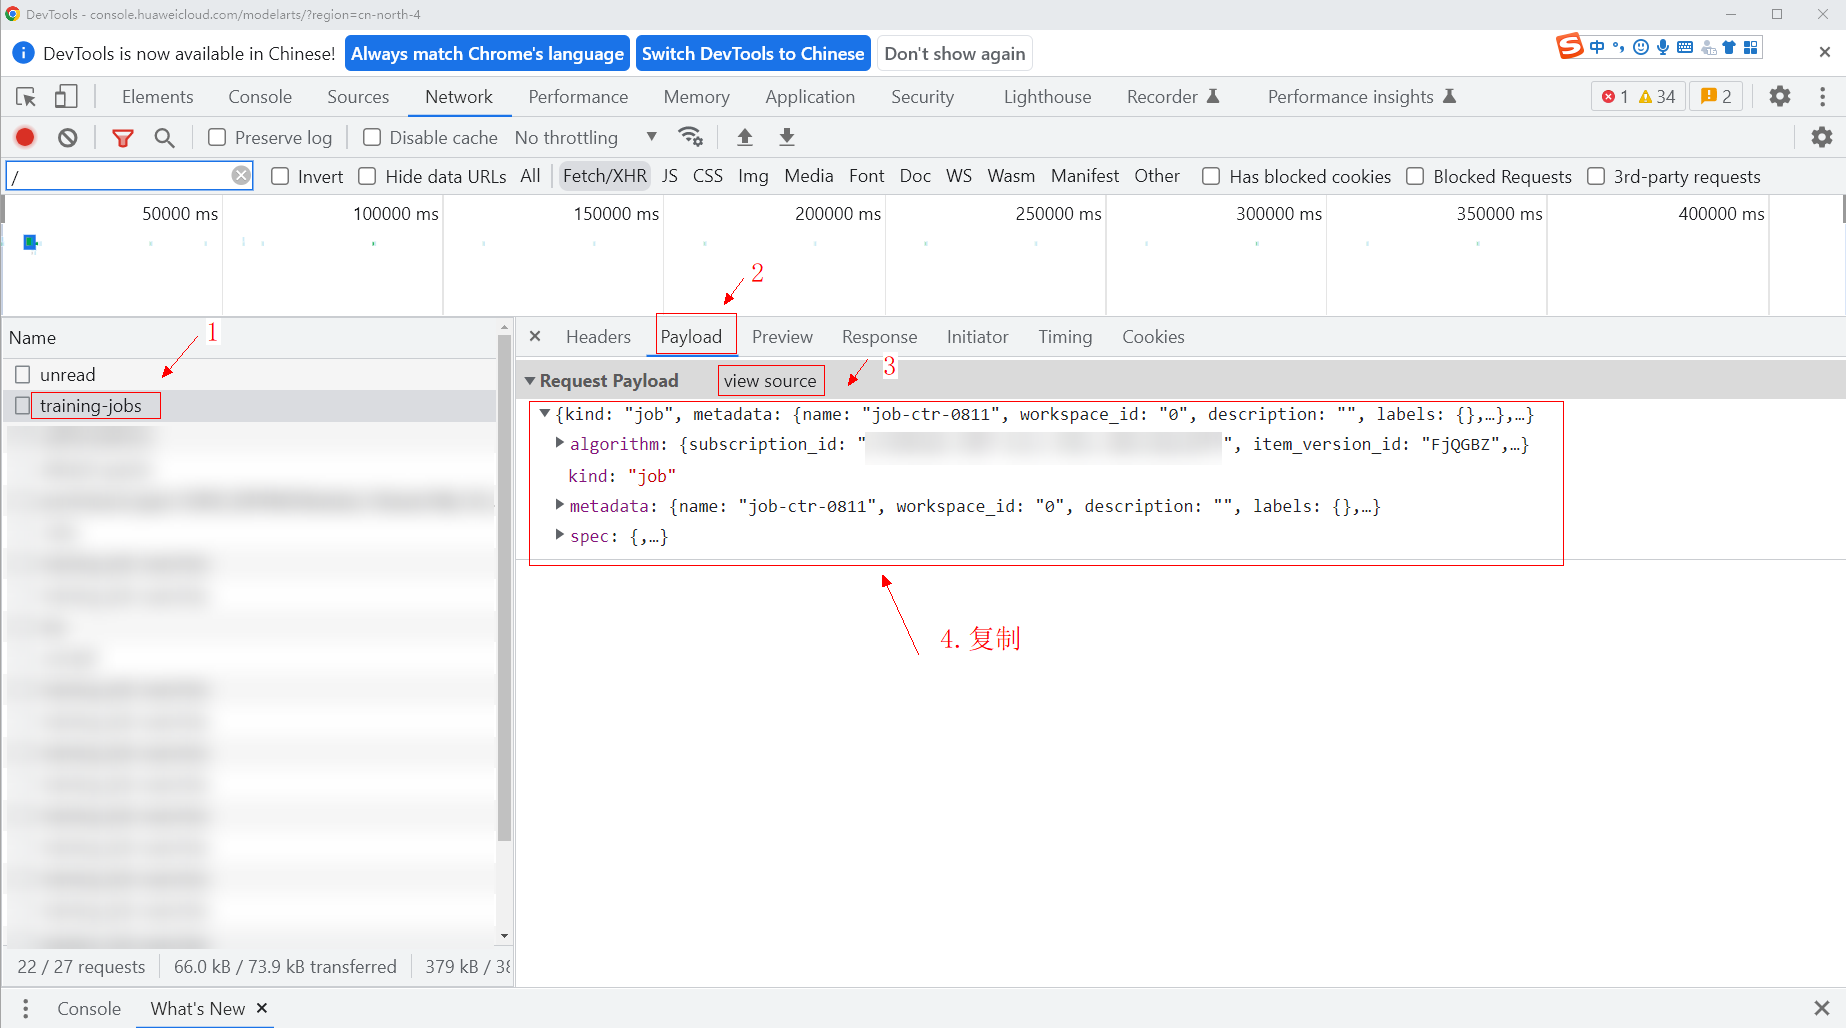Open the Headers tab of the request
1846x1028 pixels.
coord(598,337)
